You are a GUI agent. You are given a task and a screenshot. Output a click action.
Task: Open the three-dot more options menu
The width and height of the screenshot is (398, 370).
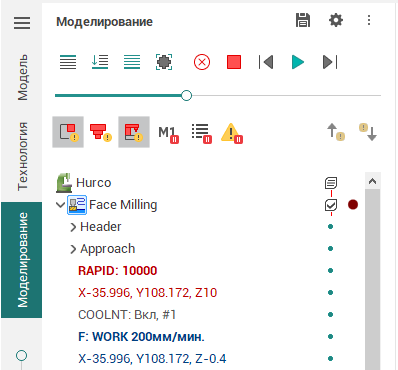coord(369,20)
